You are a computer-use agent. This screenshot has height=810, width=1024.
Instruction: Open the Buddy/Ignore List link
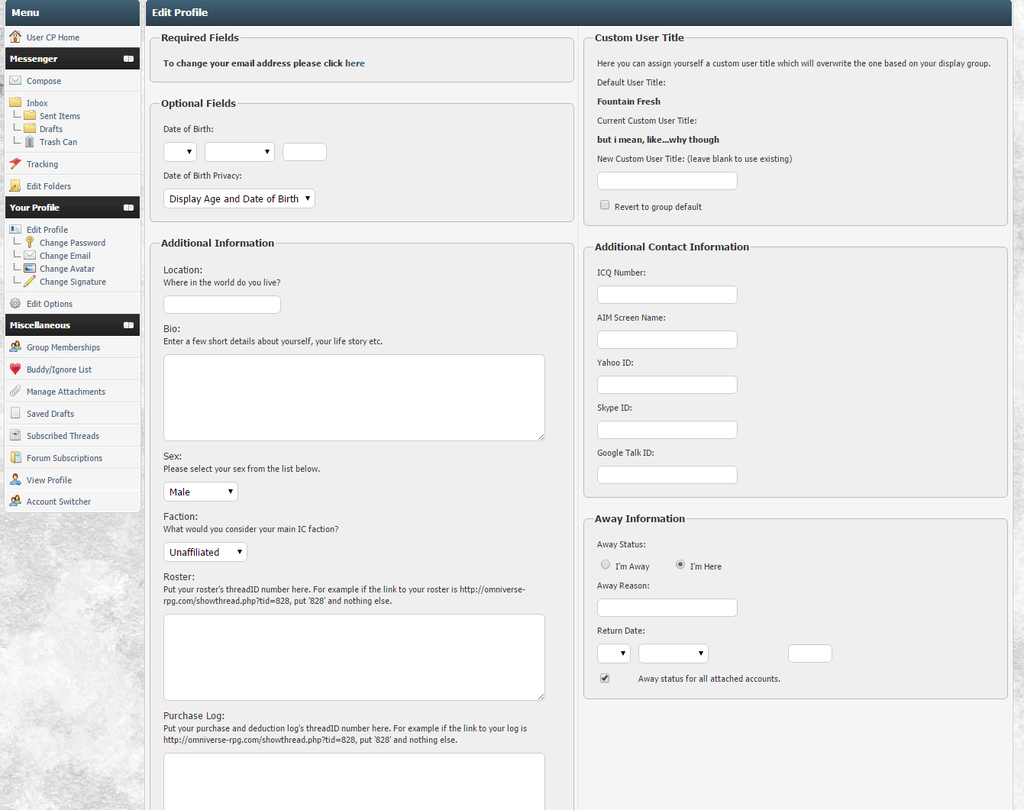(x=59, y=370)
